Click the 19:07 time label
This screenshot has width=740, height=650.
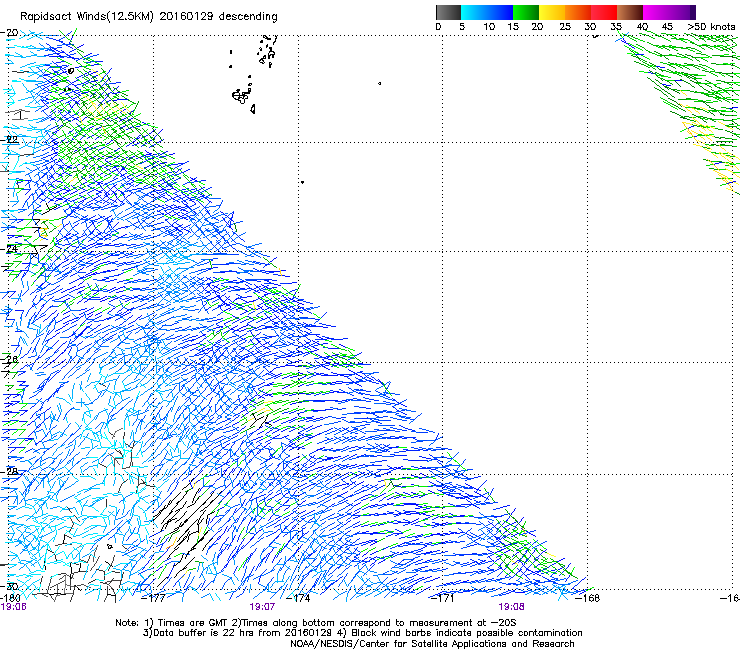[262, 607]
